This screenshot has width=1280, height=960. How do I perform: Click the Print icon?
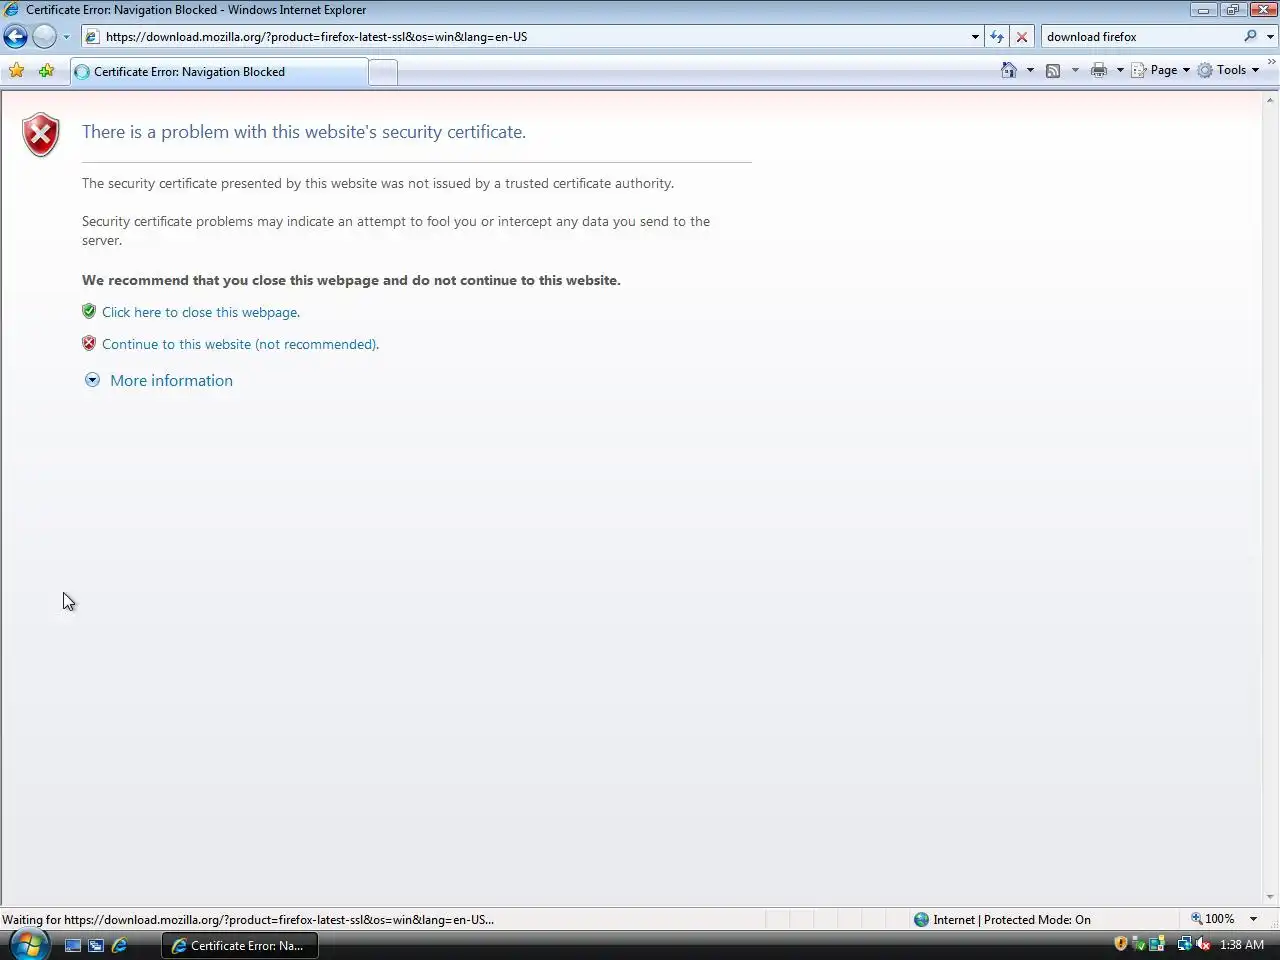pyautogui.click(x=1099, y=70)
